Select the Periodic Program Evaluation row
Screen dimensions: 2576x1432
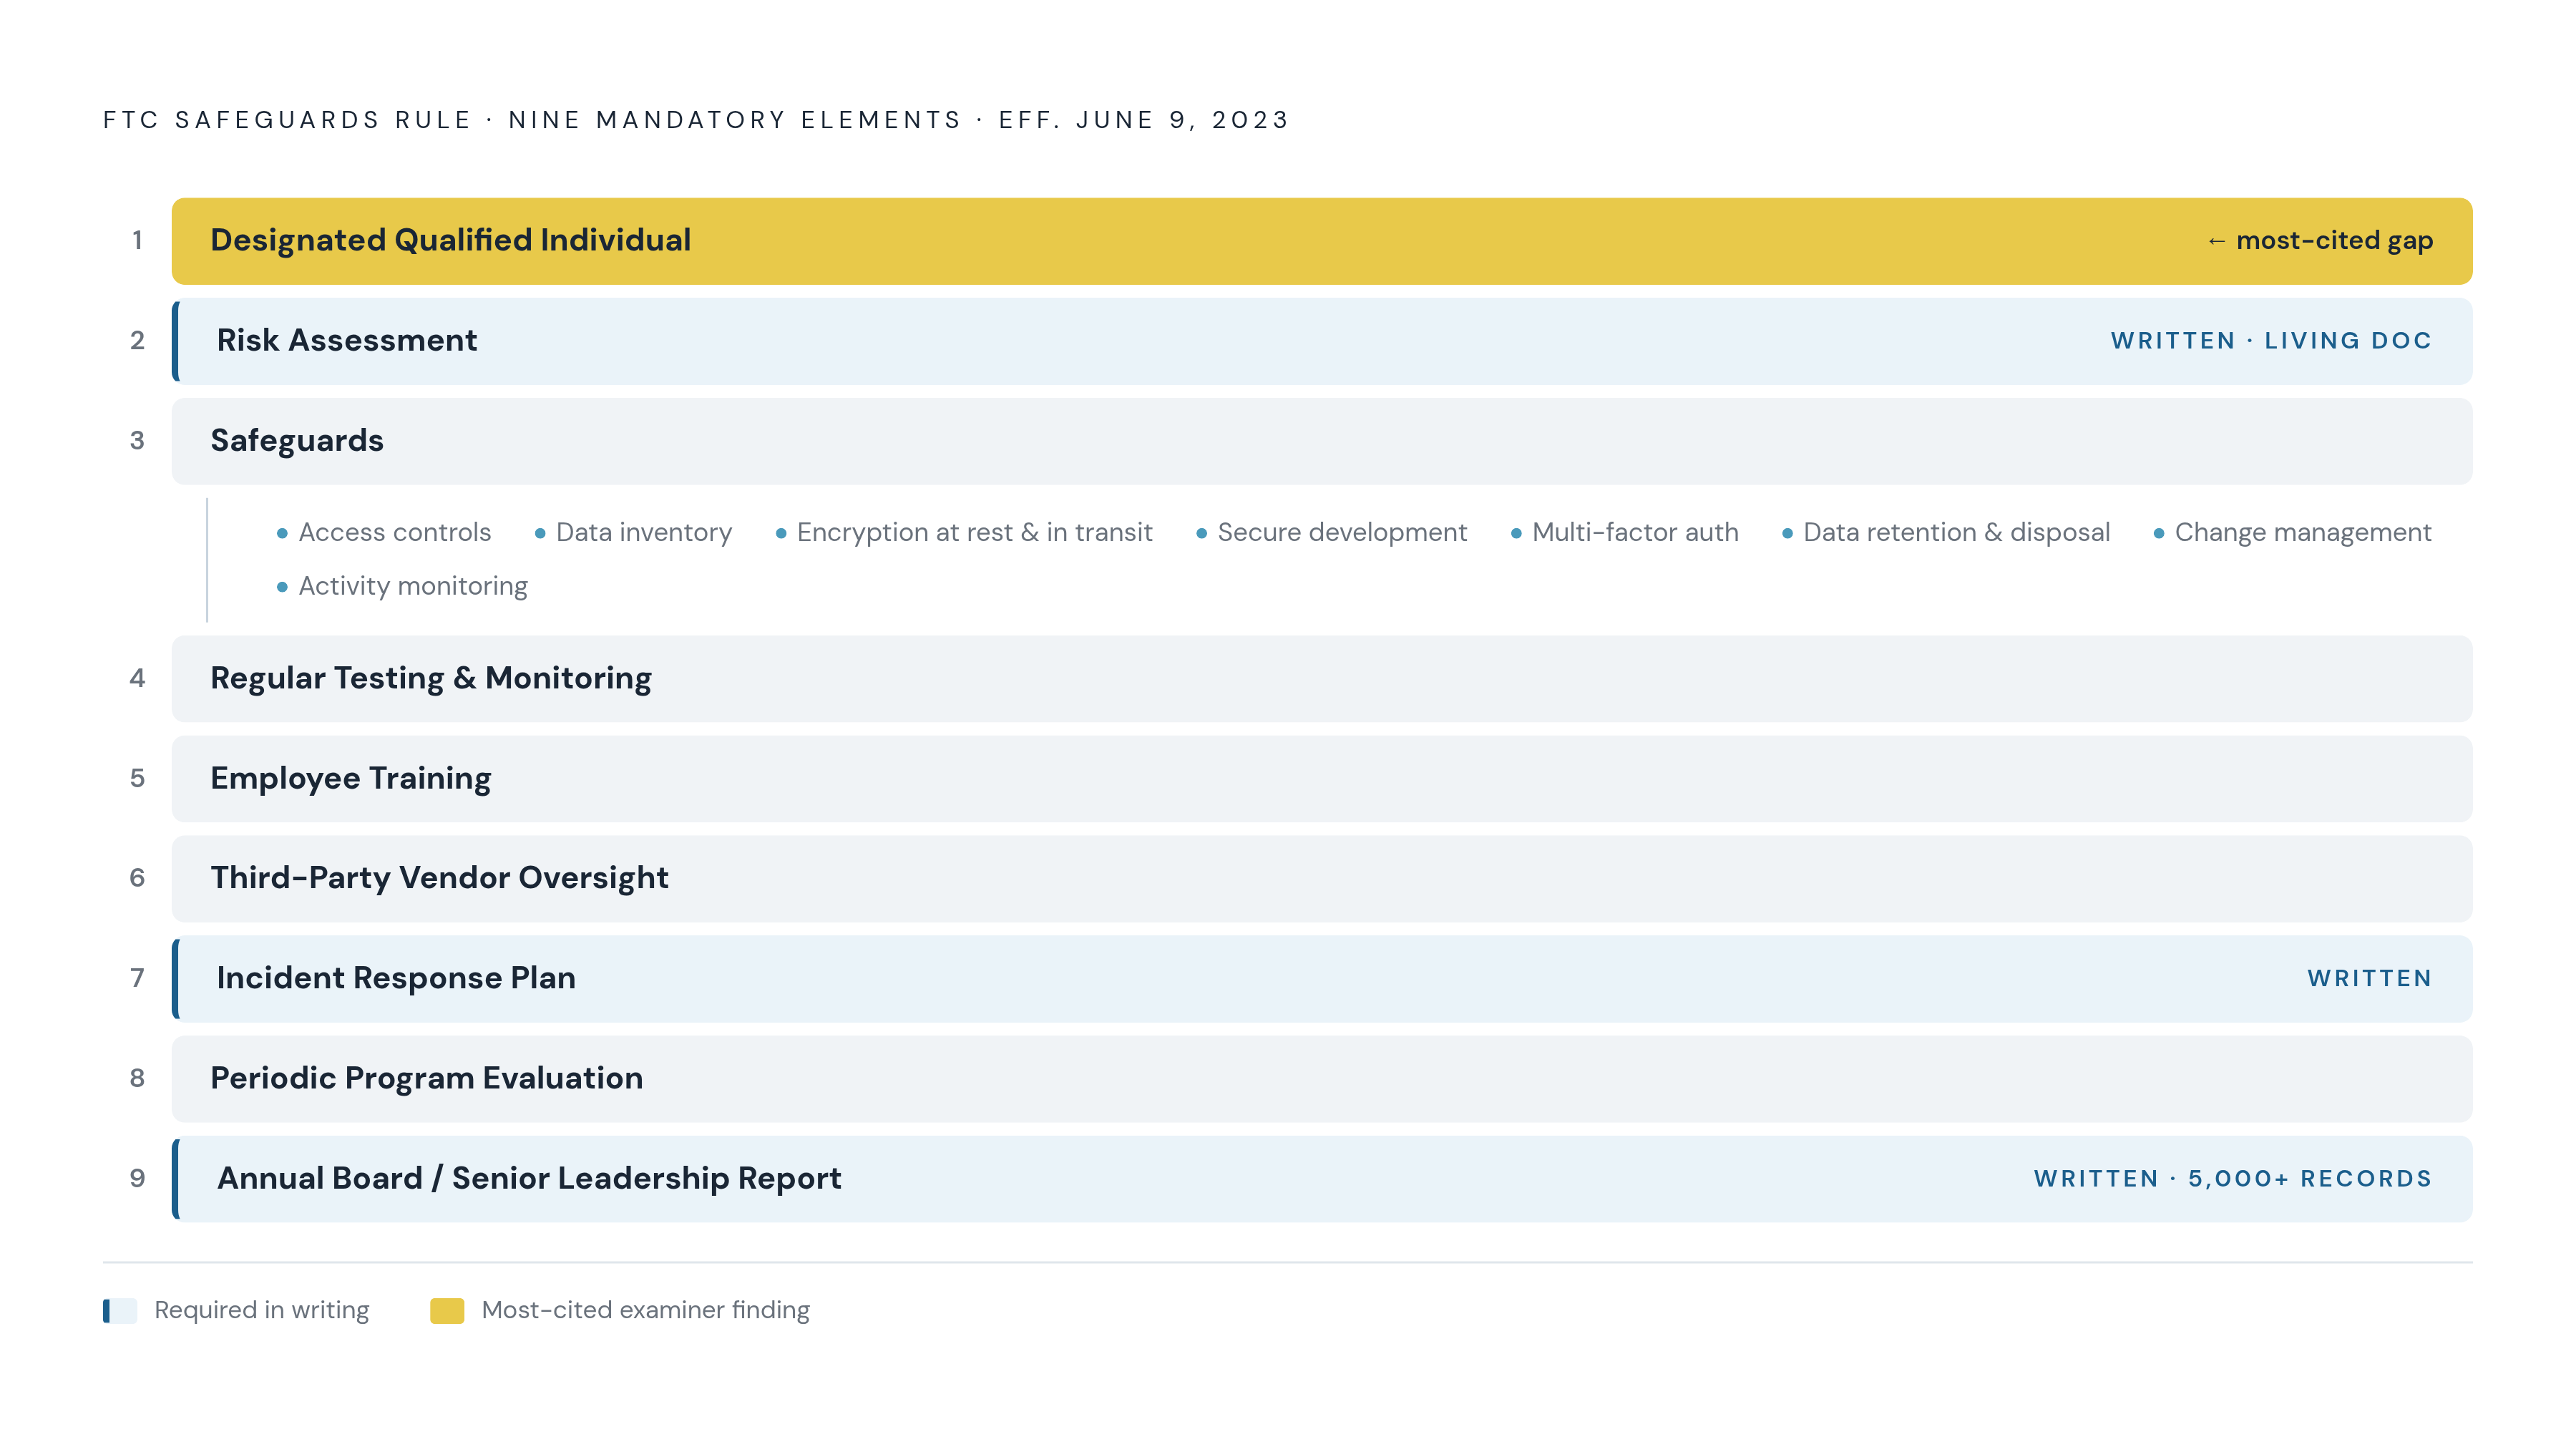[1321, 1079]
